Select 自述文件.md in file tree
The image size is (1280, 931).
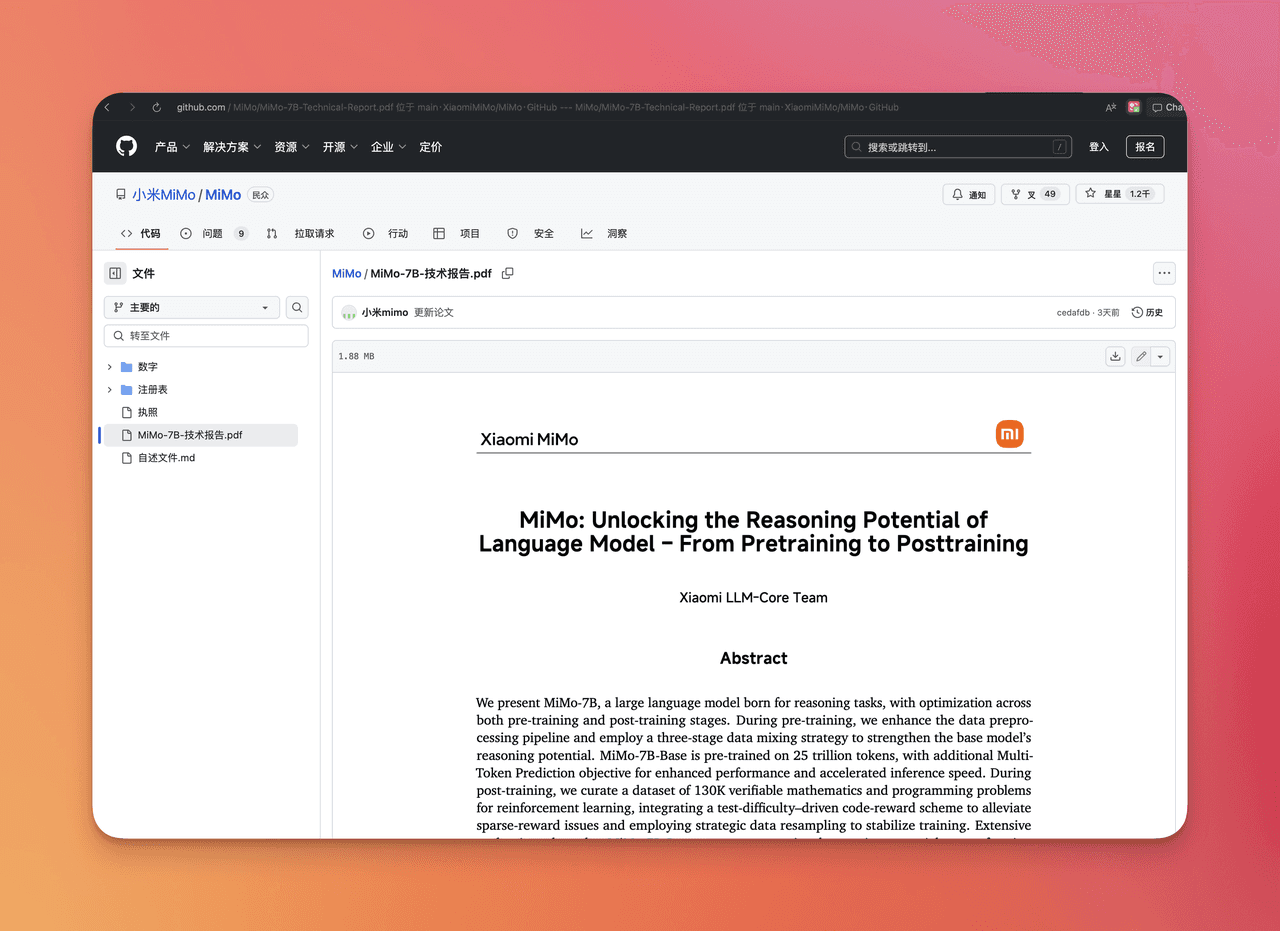click(x=167, y=458)
